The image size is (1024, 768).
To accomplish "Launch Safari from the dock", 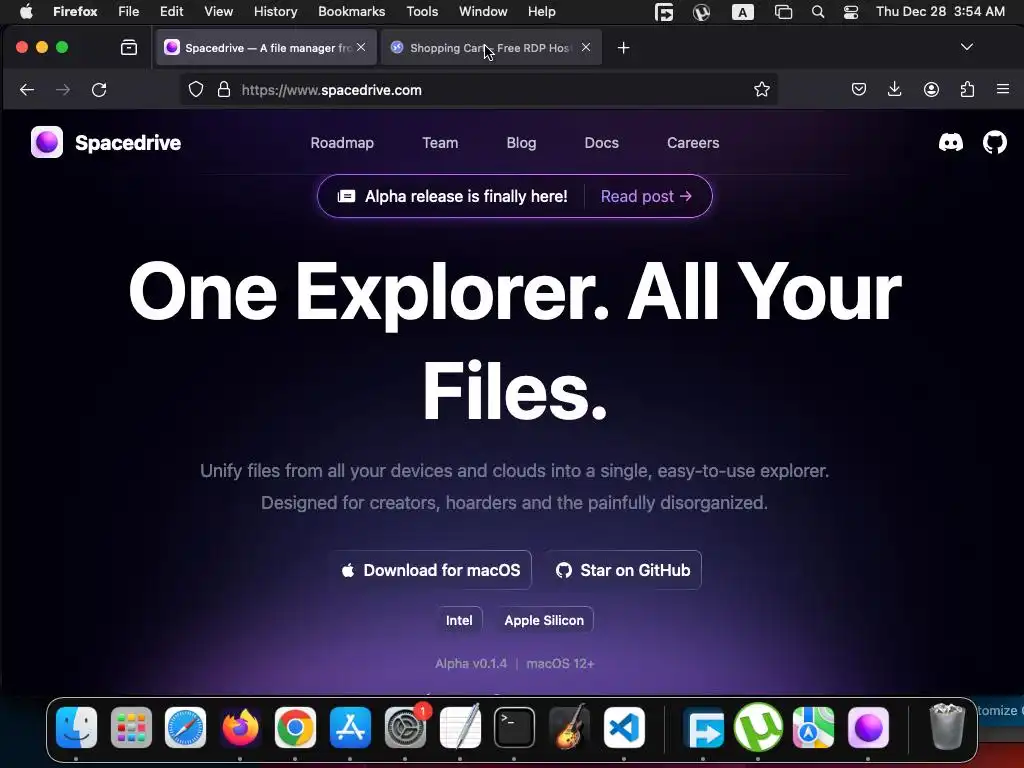I will (185, 728).
